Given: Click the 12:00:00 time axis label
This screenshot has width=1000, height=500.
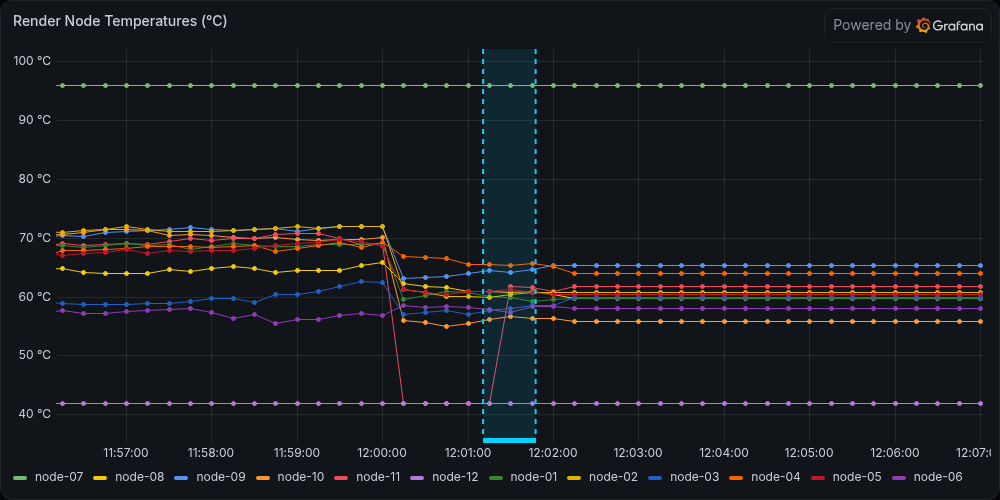Looking at the screenshot, I should point(382,453).
